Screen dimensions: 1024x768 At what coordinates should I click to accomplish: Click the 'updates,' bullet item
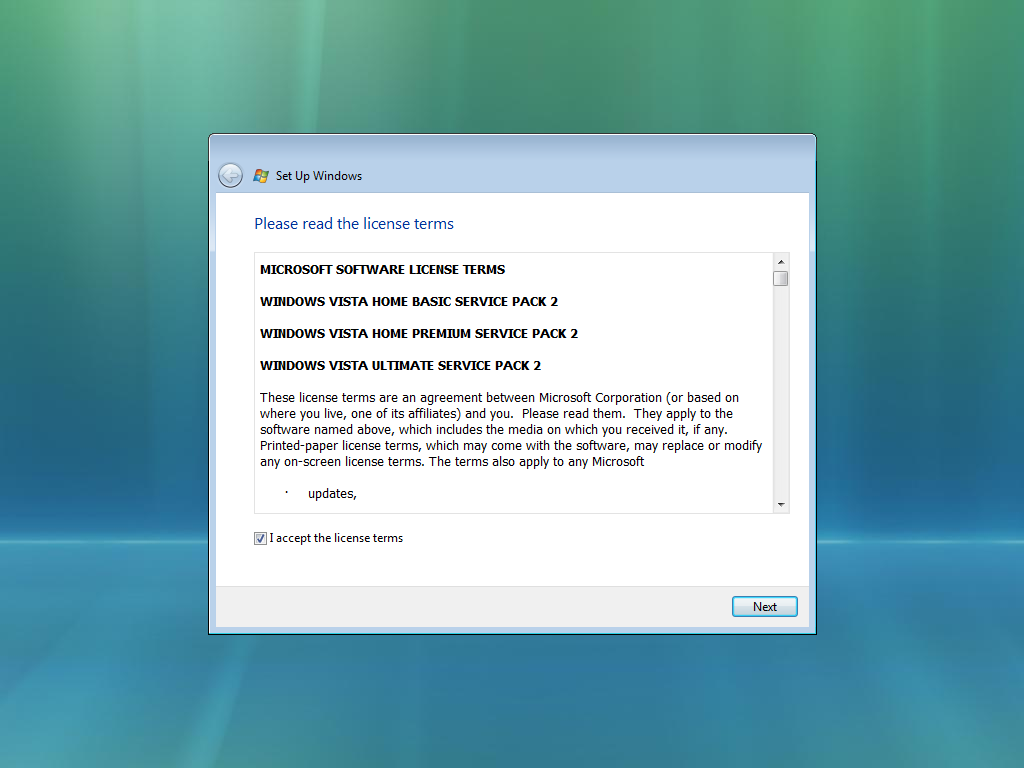(x=332, y=494)
